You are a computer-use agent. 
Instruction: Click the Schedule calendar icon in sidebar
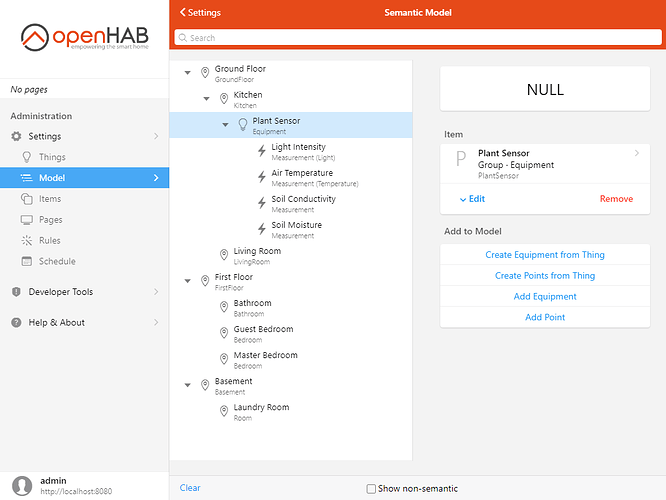coord(27,261)
